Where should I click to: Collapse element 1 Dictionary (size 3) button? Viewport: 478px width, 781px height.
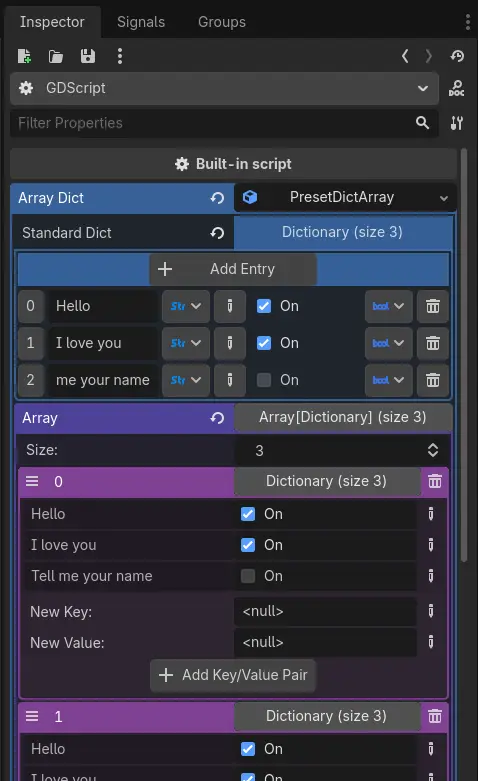point(327,716)
